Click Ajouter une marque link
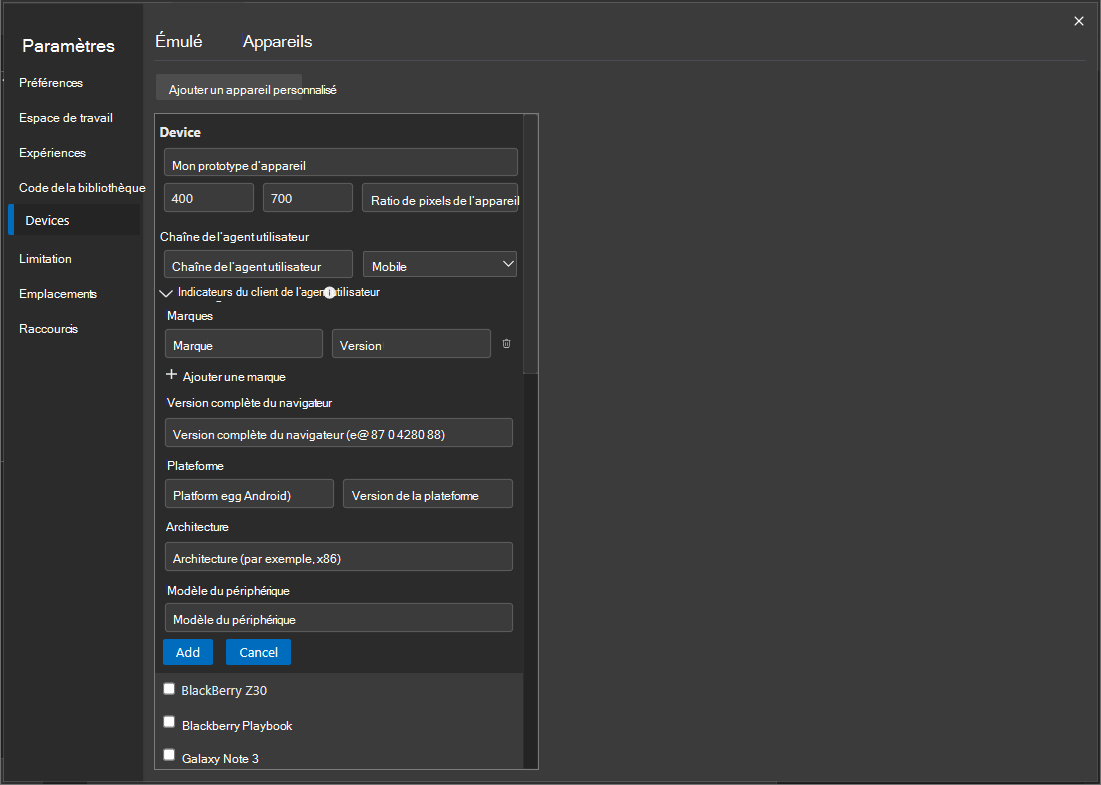The image size is (1101, 785). point(234,377)
